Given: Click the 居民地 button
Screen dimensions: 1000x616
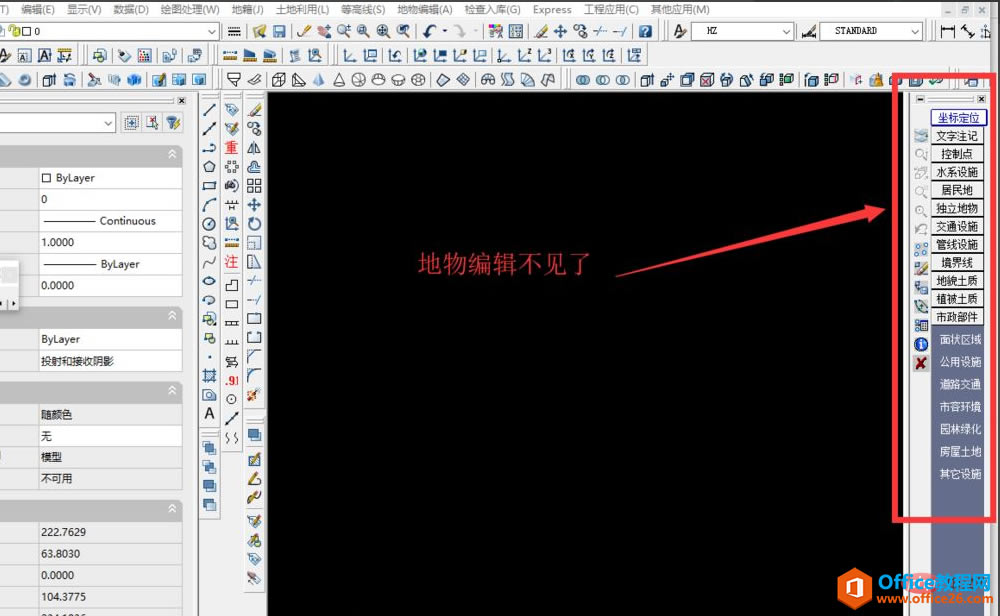Looking at the screenshot, I should pos(957,190).
